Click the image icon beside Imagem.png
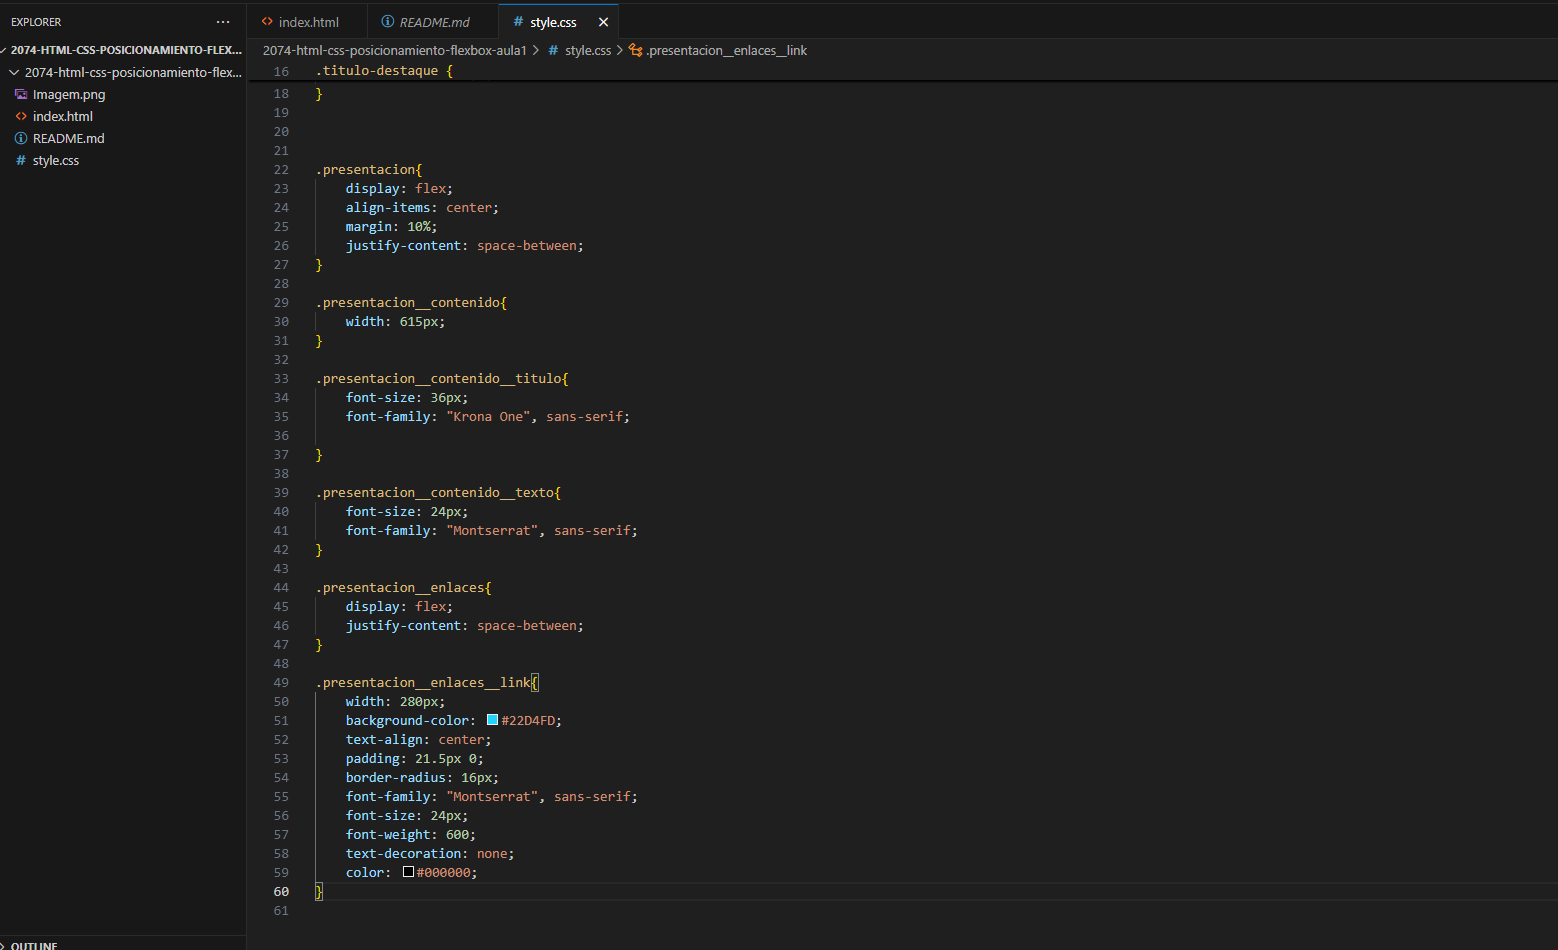The image size is (1558, 950). 21,94
